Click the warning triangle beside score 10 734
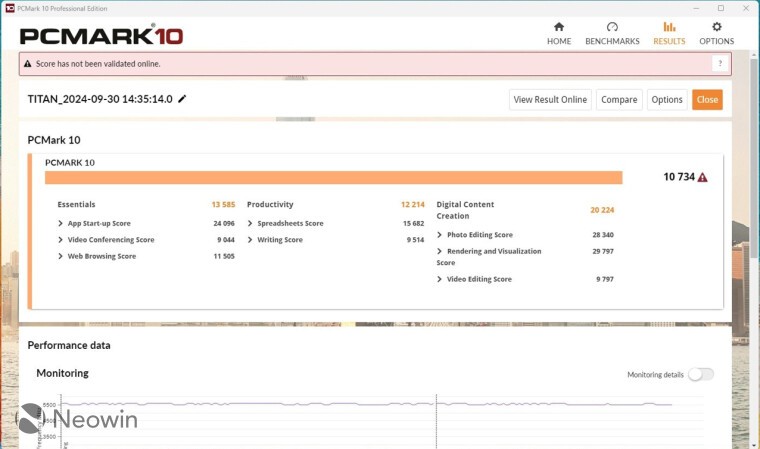This screenshot has width=760, height=449. point(703,177)
